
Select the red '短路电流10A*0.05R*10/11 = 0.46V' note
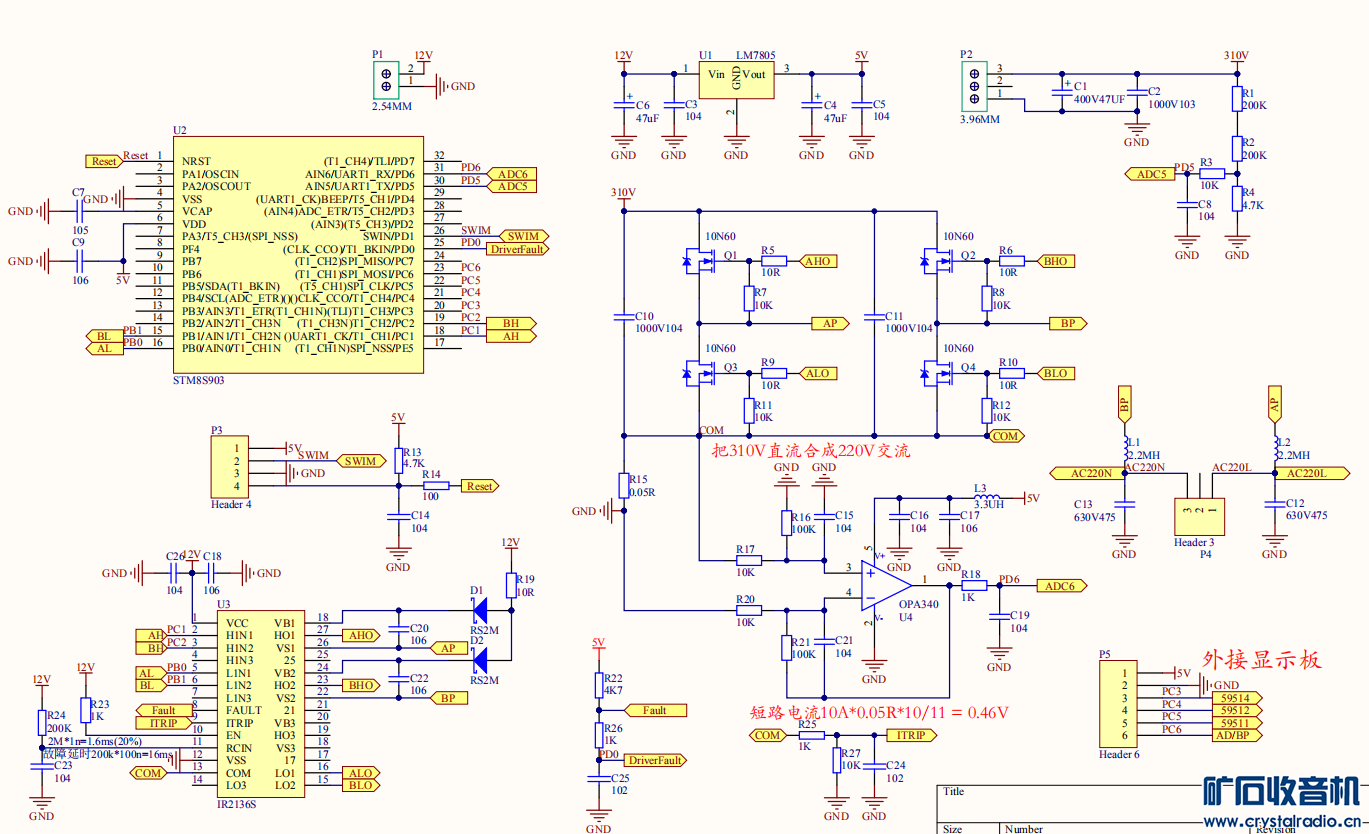pyautogui.click(x=879, y=713)
